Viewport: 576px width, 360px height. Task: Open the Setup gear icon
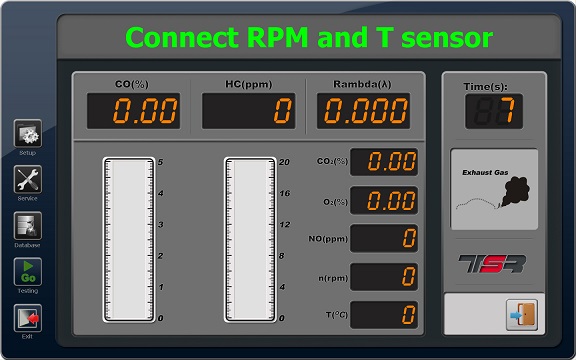(x=28, y=133)
